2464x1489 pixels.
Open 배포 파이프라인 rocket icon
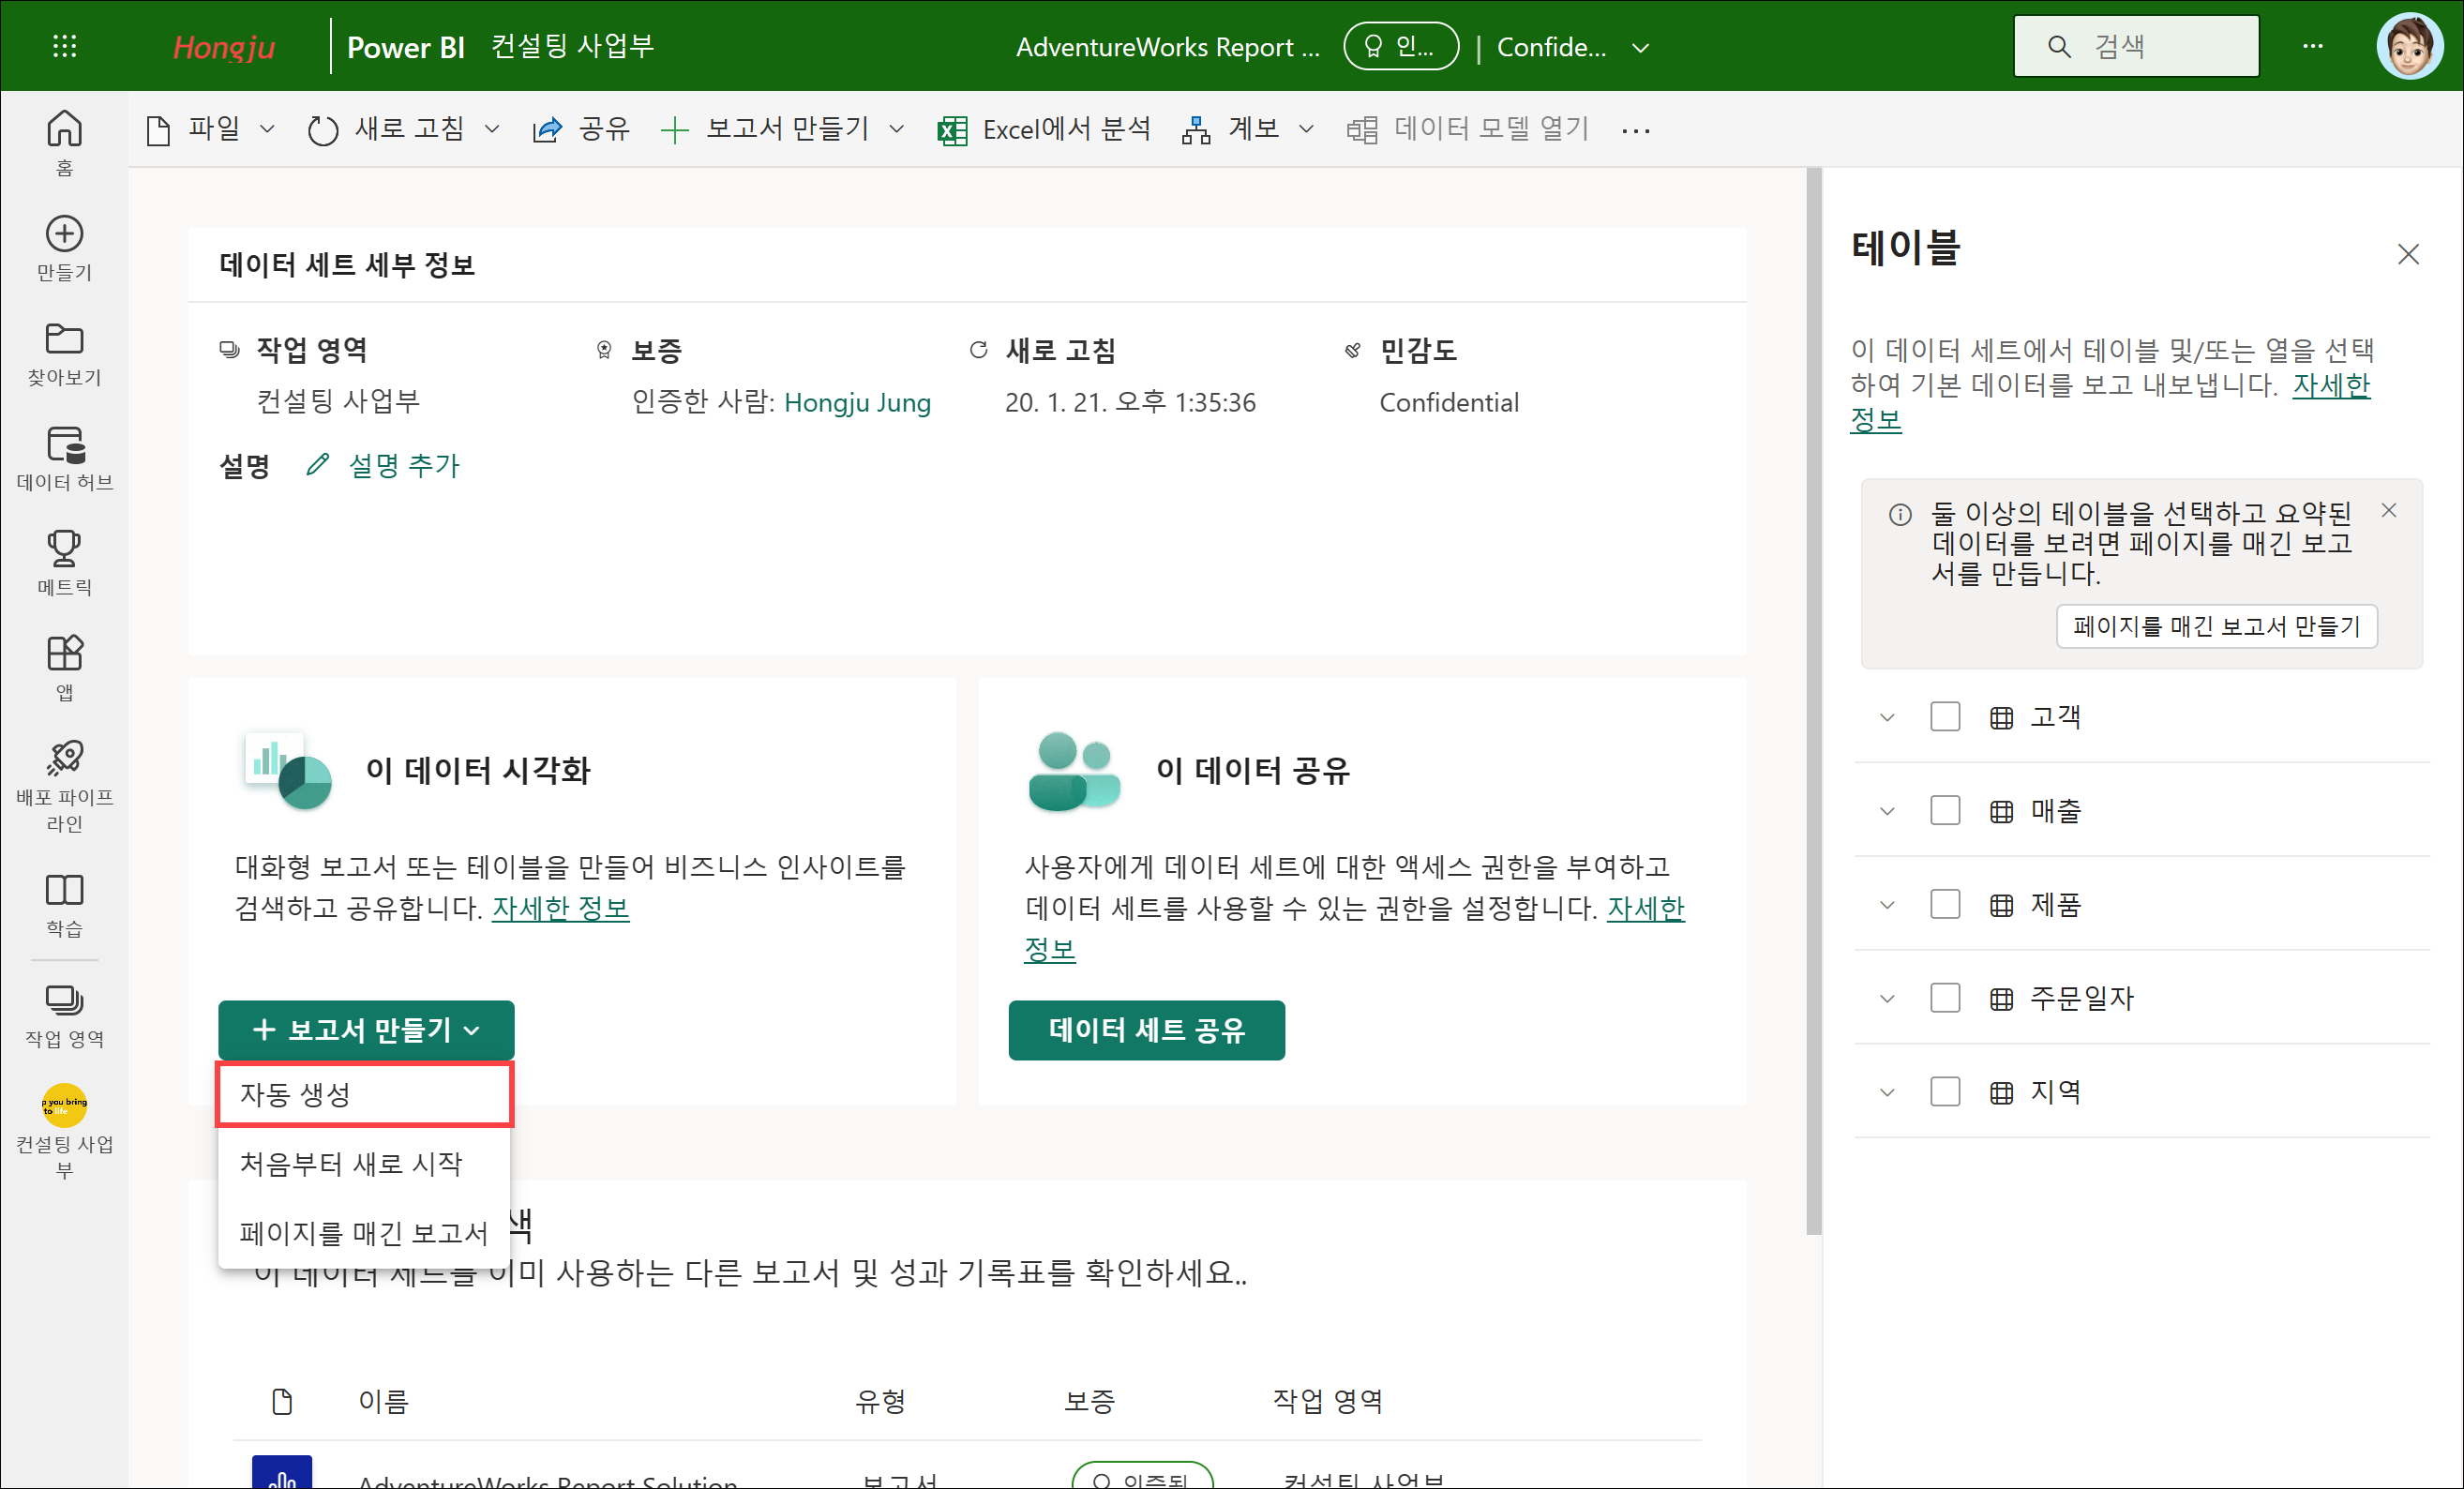pos(64,758)
